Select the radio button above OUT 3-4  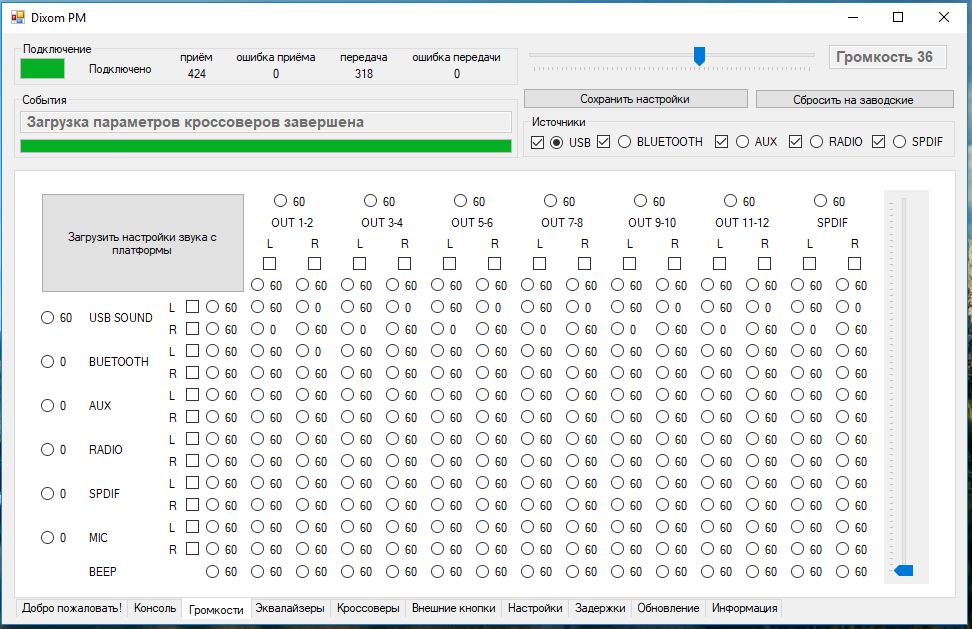pos(370,201)
